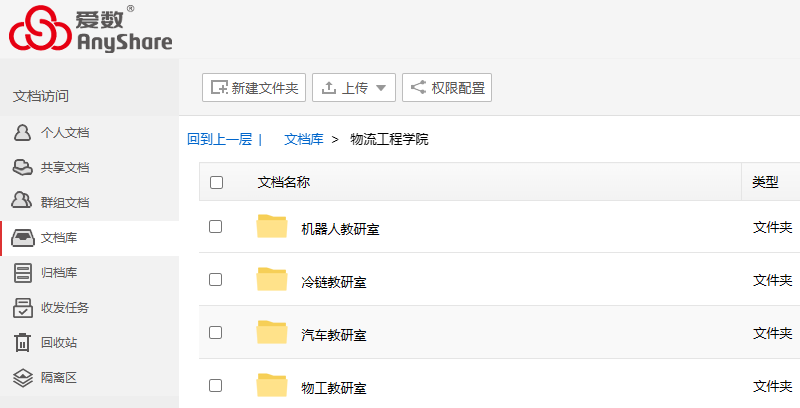
Task: Click the Personal Documents (个人文档) sidebar icon
Action: 22,133
